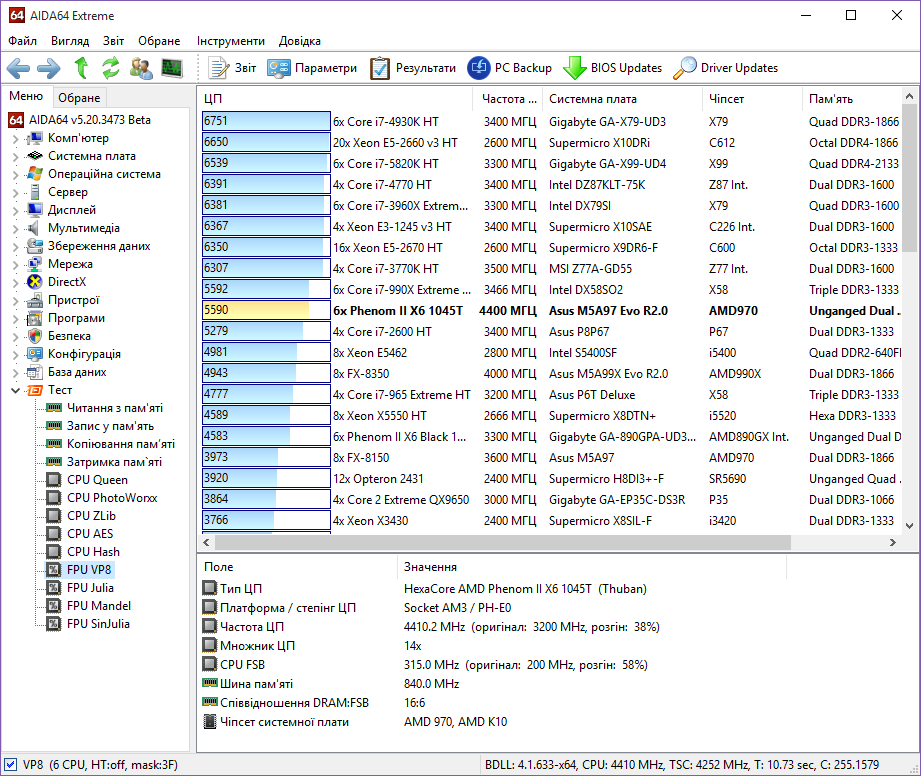Expand the Операційна система node
This screenshot has height=776, width=921.
pyautogui.click(x=15, y=174)
